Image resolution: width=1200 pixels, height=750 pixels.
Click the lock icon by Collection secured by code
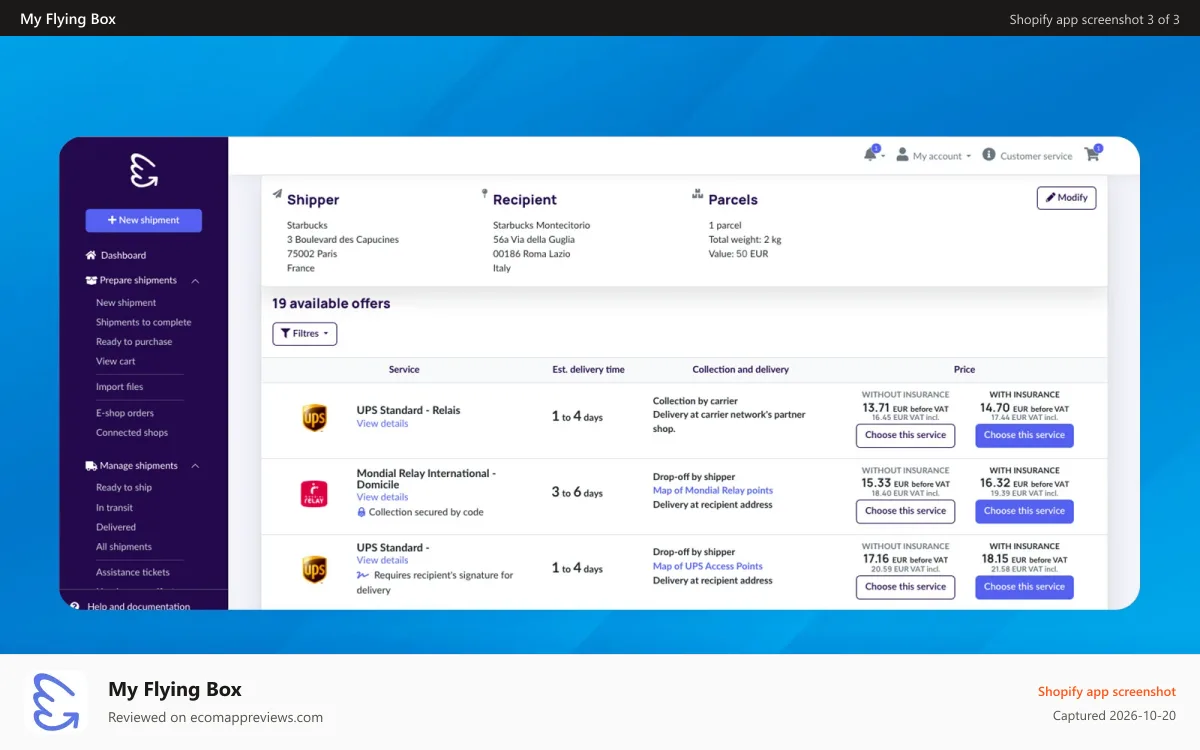[361, 512]
